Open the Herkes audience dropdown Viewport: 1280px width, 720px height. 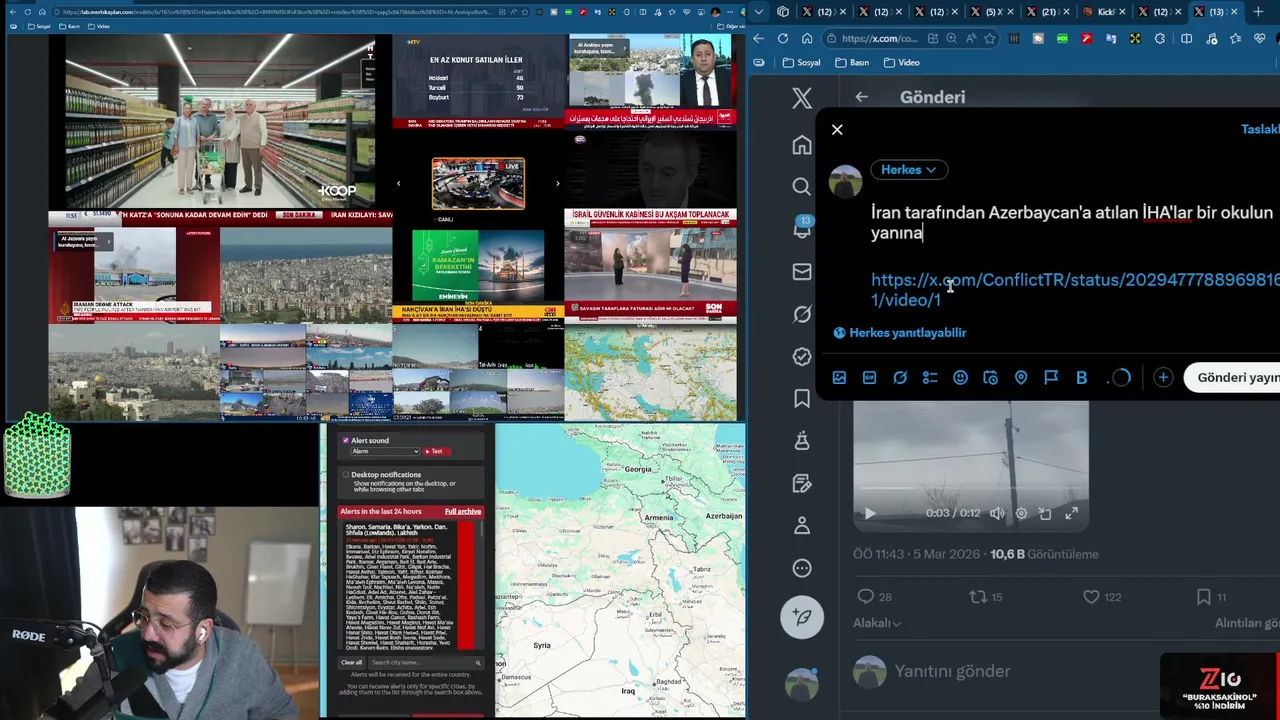coord(908,170)
